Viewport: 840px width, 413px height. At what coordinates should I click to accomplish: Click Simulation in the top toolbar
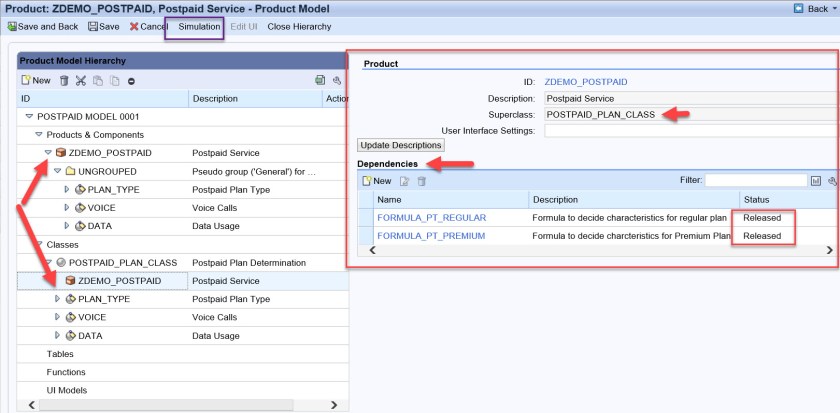click(199, 26)
